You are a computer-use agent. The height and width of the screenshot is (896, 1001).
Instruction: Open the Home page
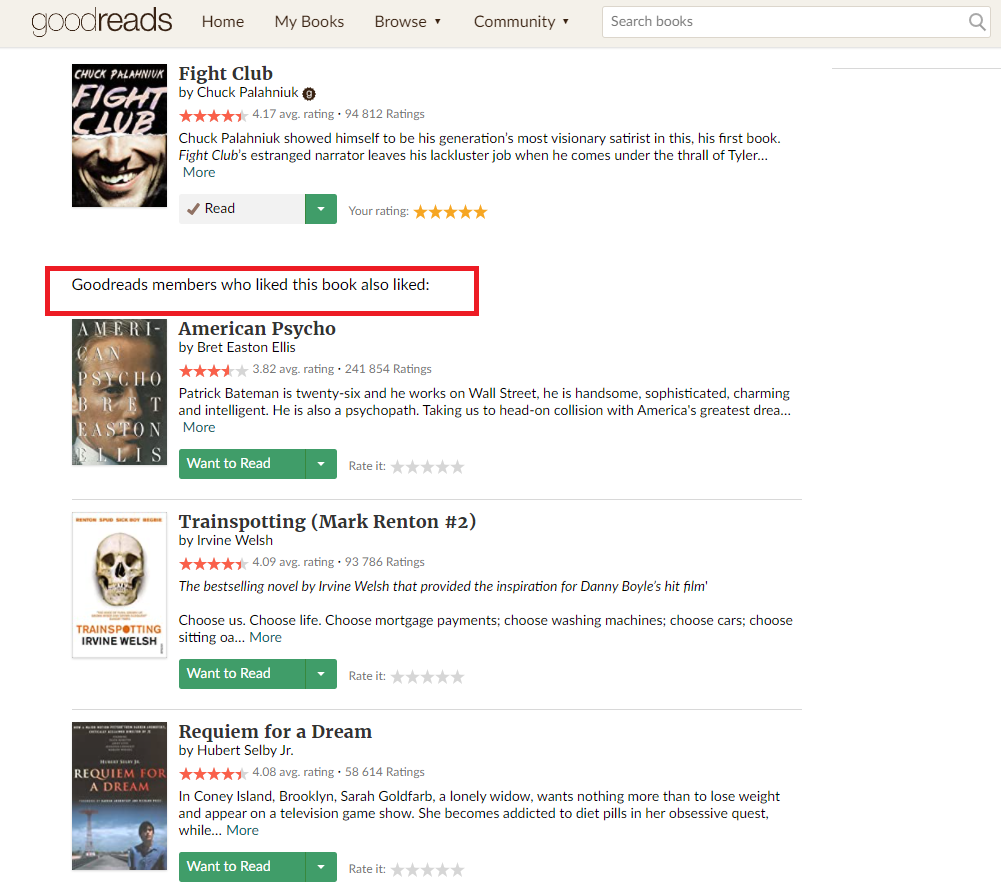(223, 22)
